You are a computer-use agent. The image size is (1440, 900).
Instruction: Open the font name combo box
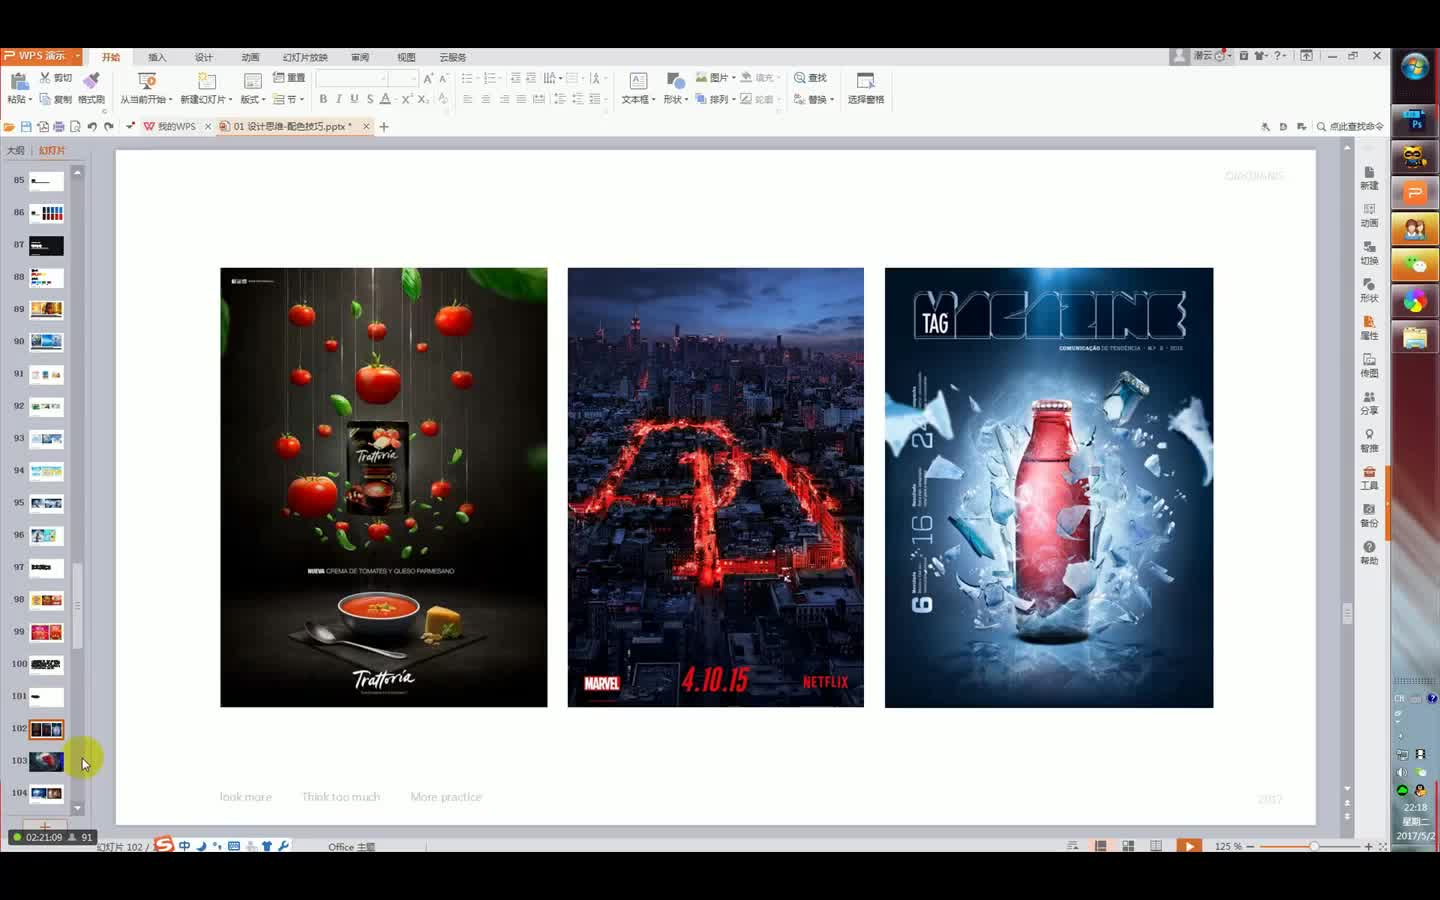[x=352, y=78]
